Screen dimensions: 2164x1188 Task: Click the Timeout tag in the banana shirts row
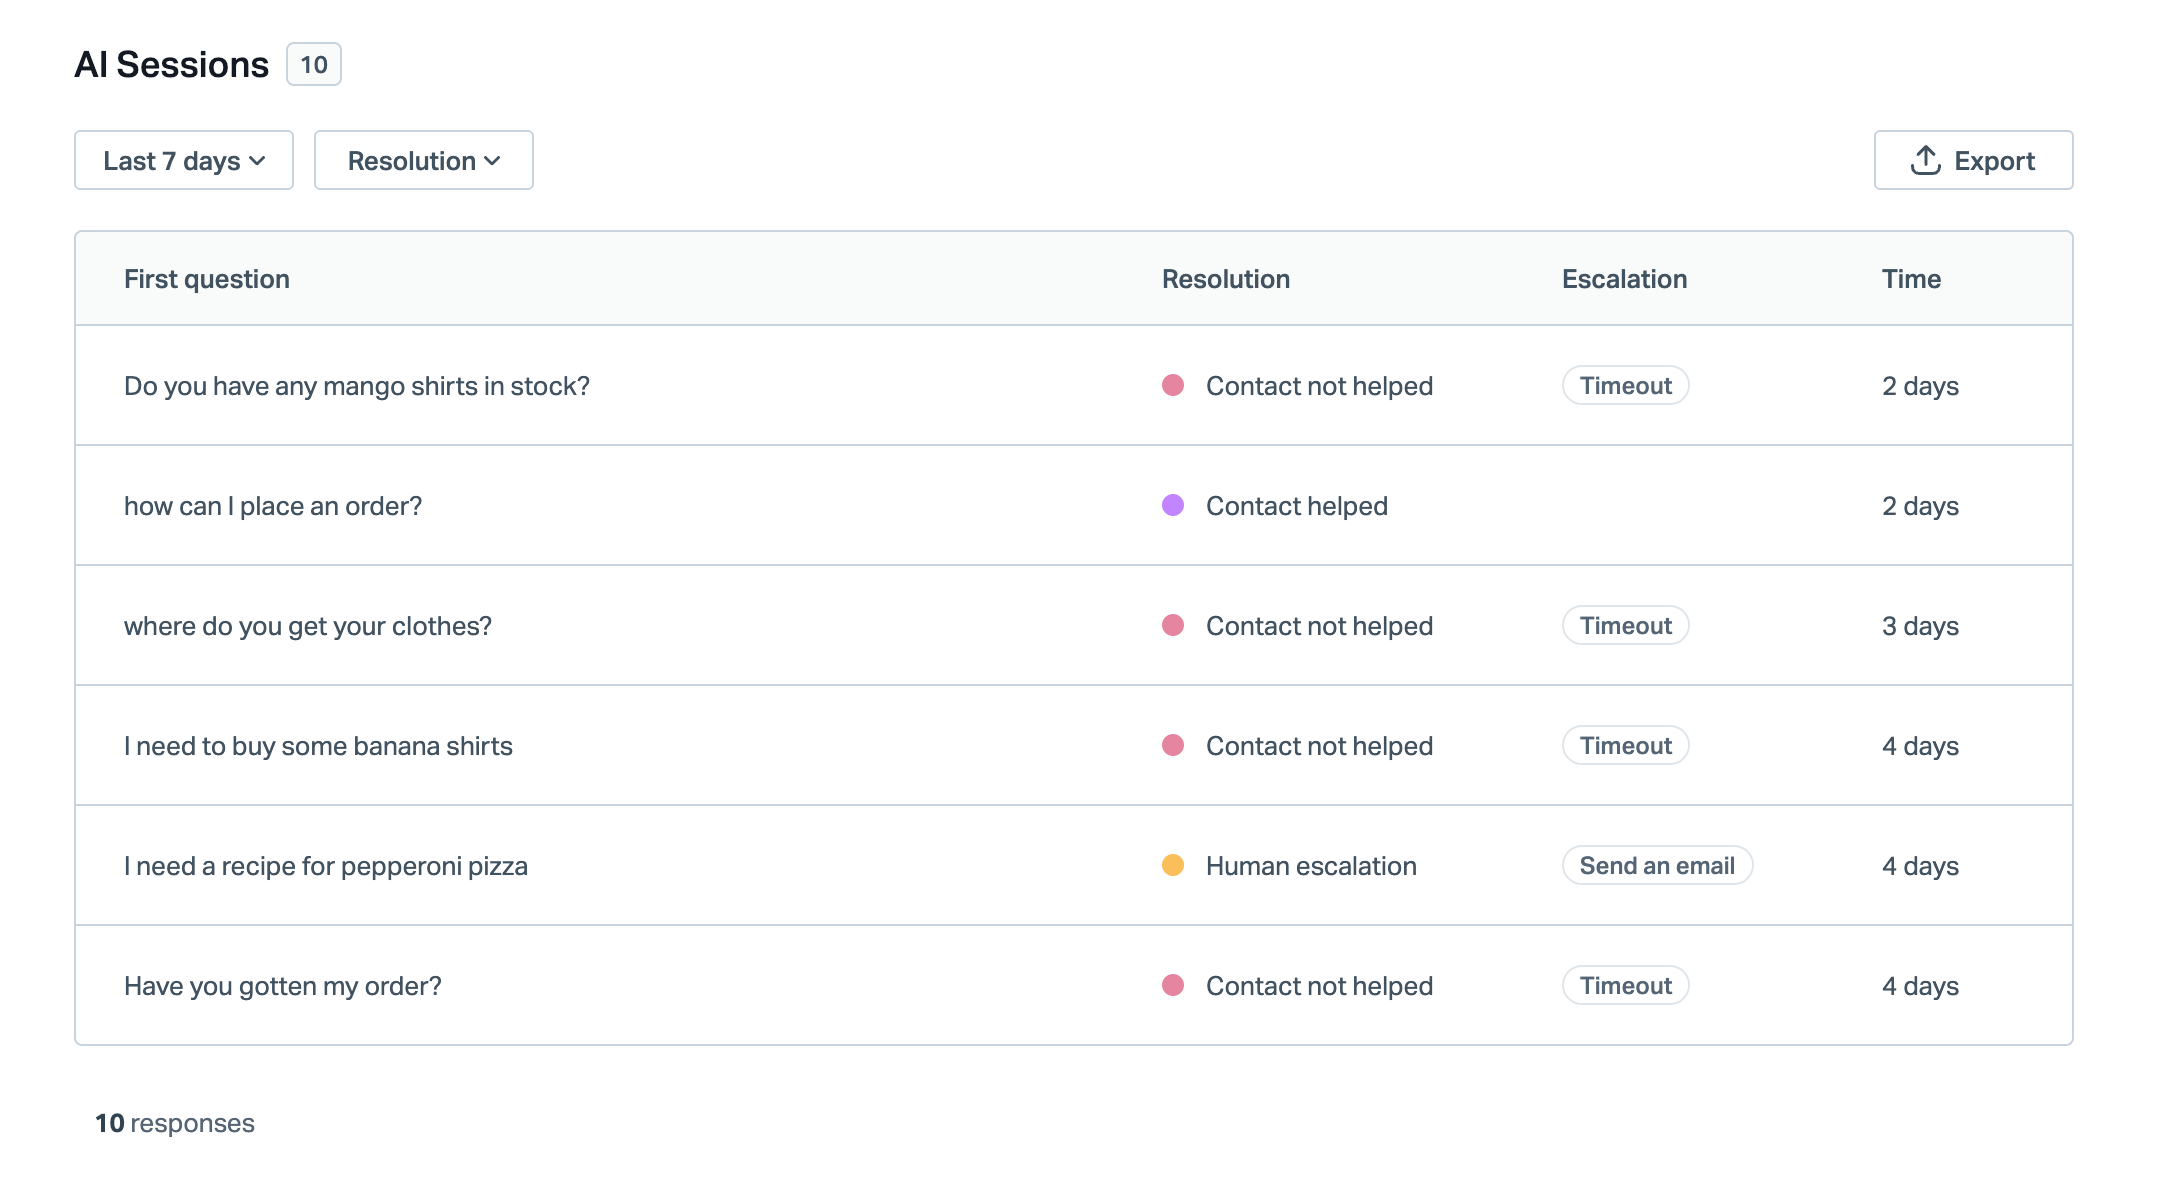tap(1626, 745)
